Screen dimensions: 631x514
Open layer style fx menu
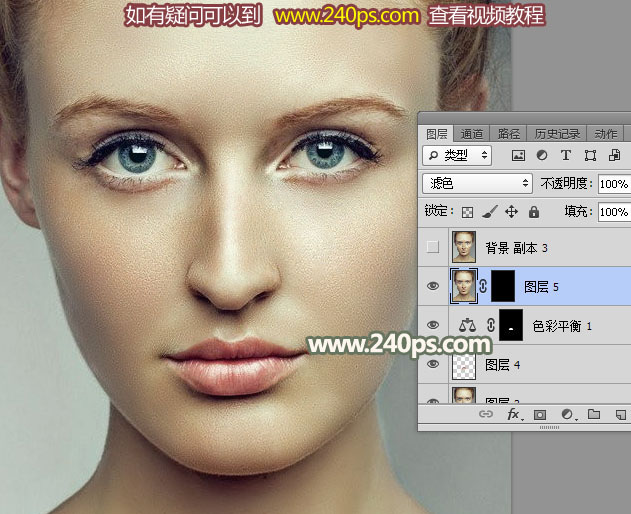point(515,414)
